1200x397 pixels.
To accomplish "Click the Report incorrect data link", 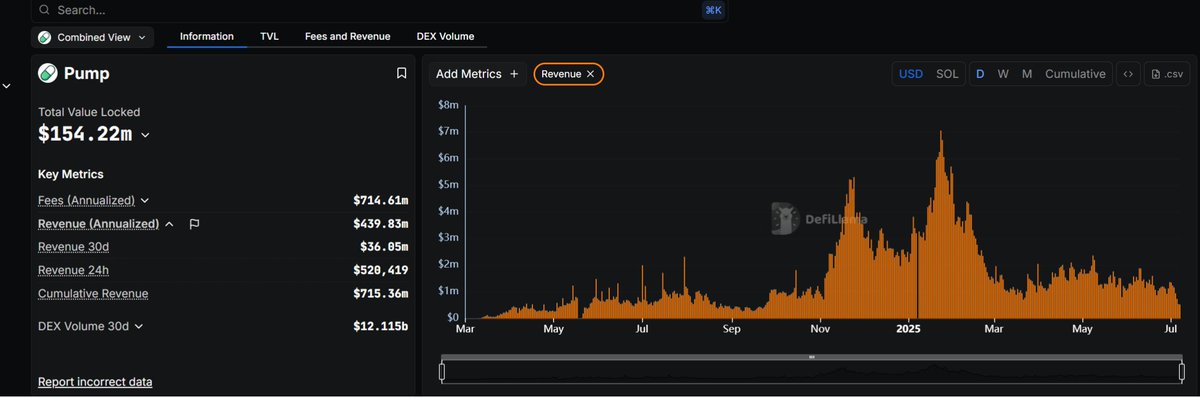I will 95,382.
